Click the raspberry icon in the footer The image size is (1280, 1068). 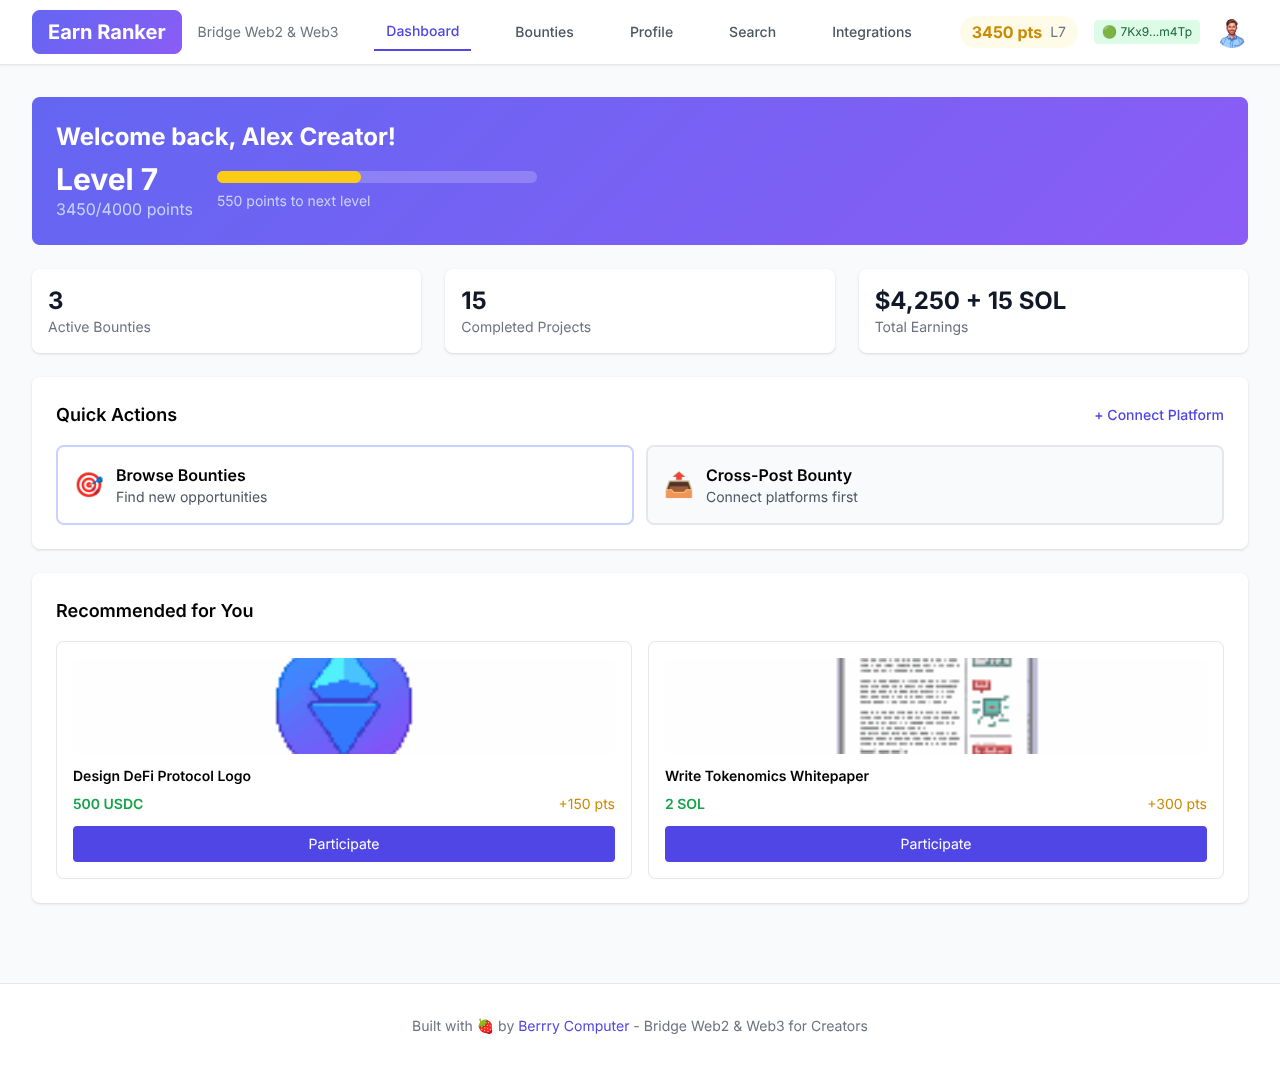484,1025
